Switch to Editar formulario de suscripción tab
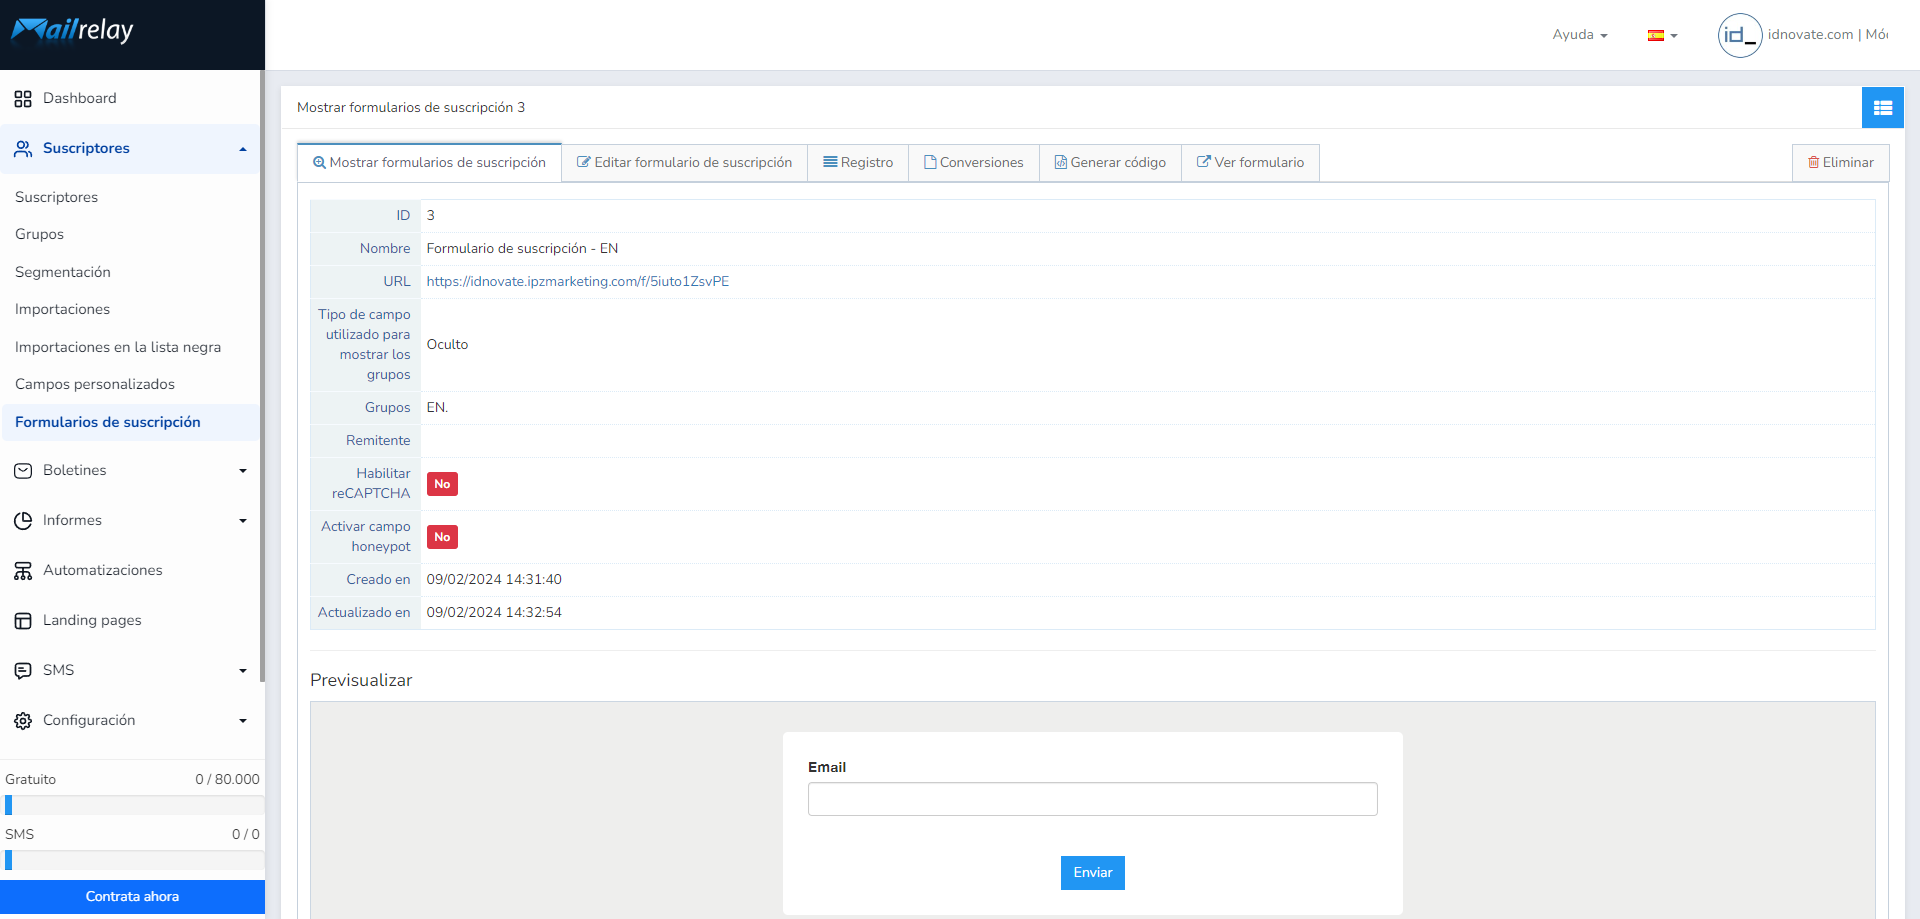 point(685,163)
